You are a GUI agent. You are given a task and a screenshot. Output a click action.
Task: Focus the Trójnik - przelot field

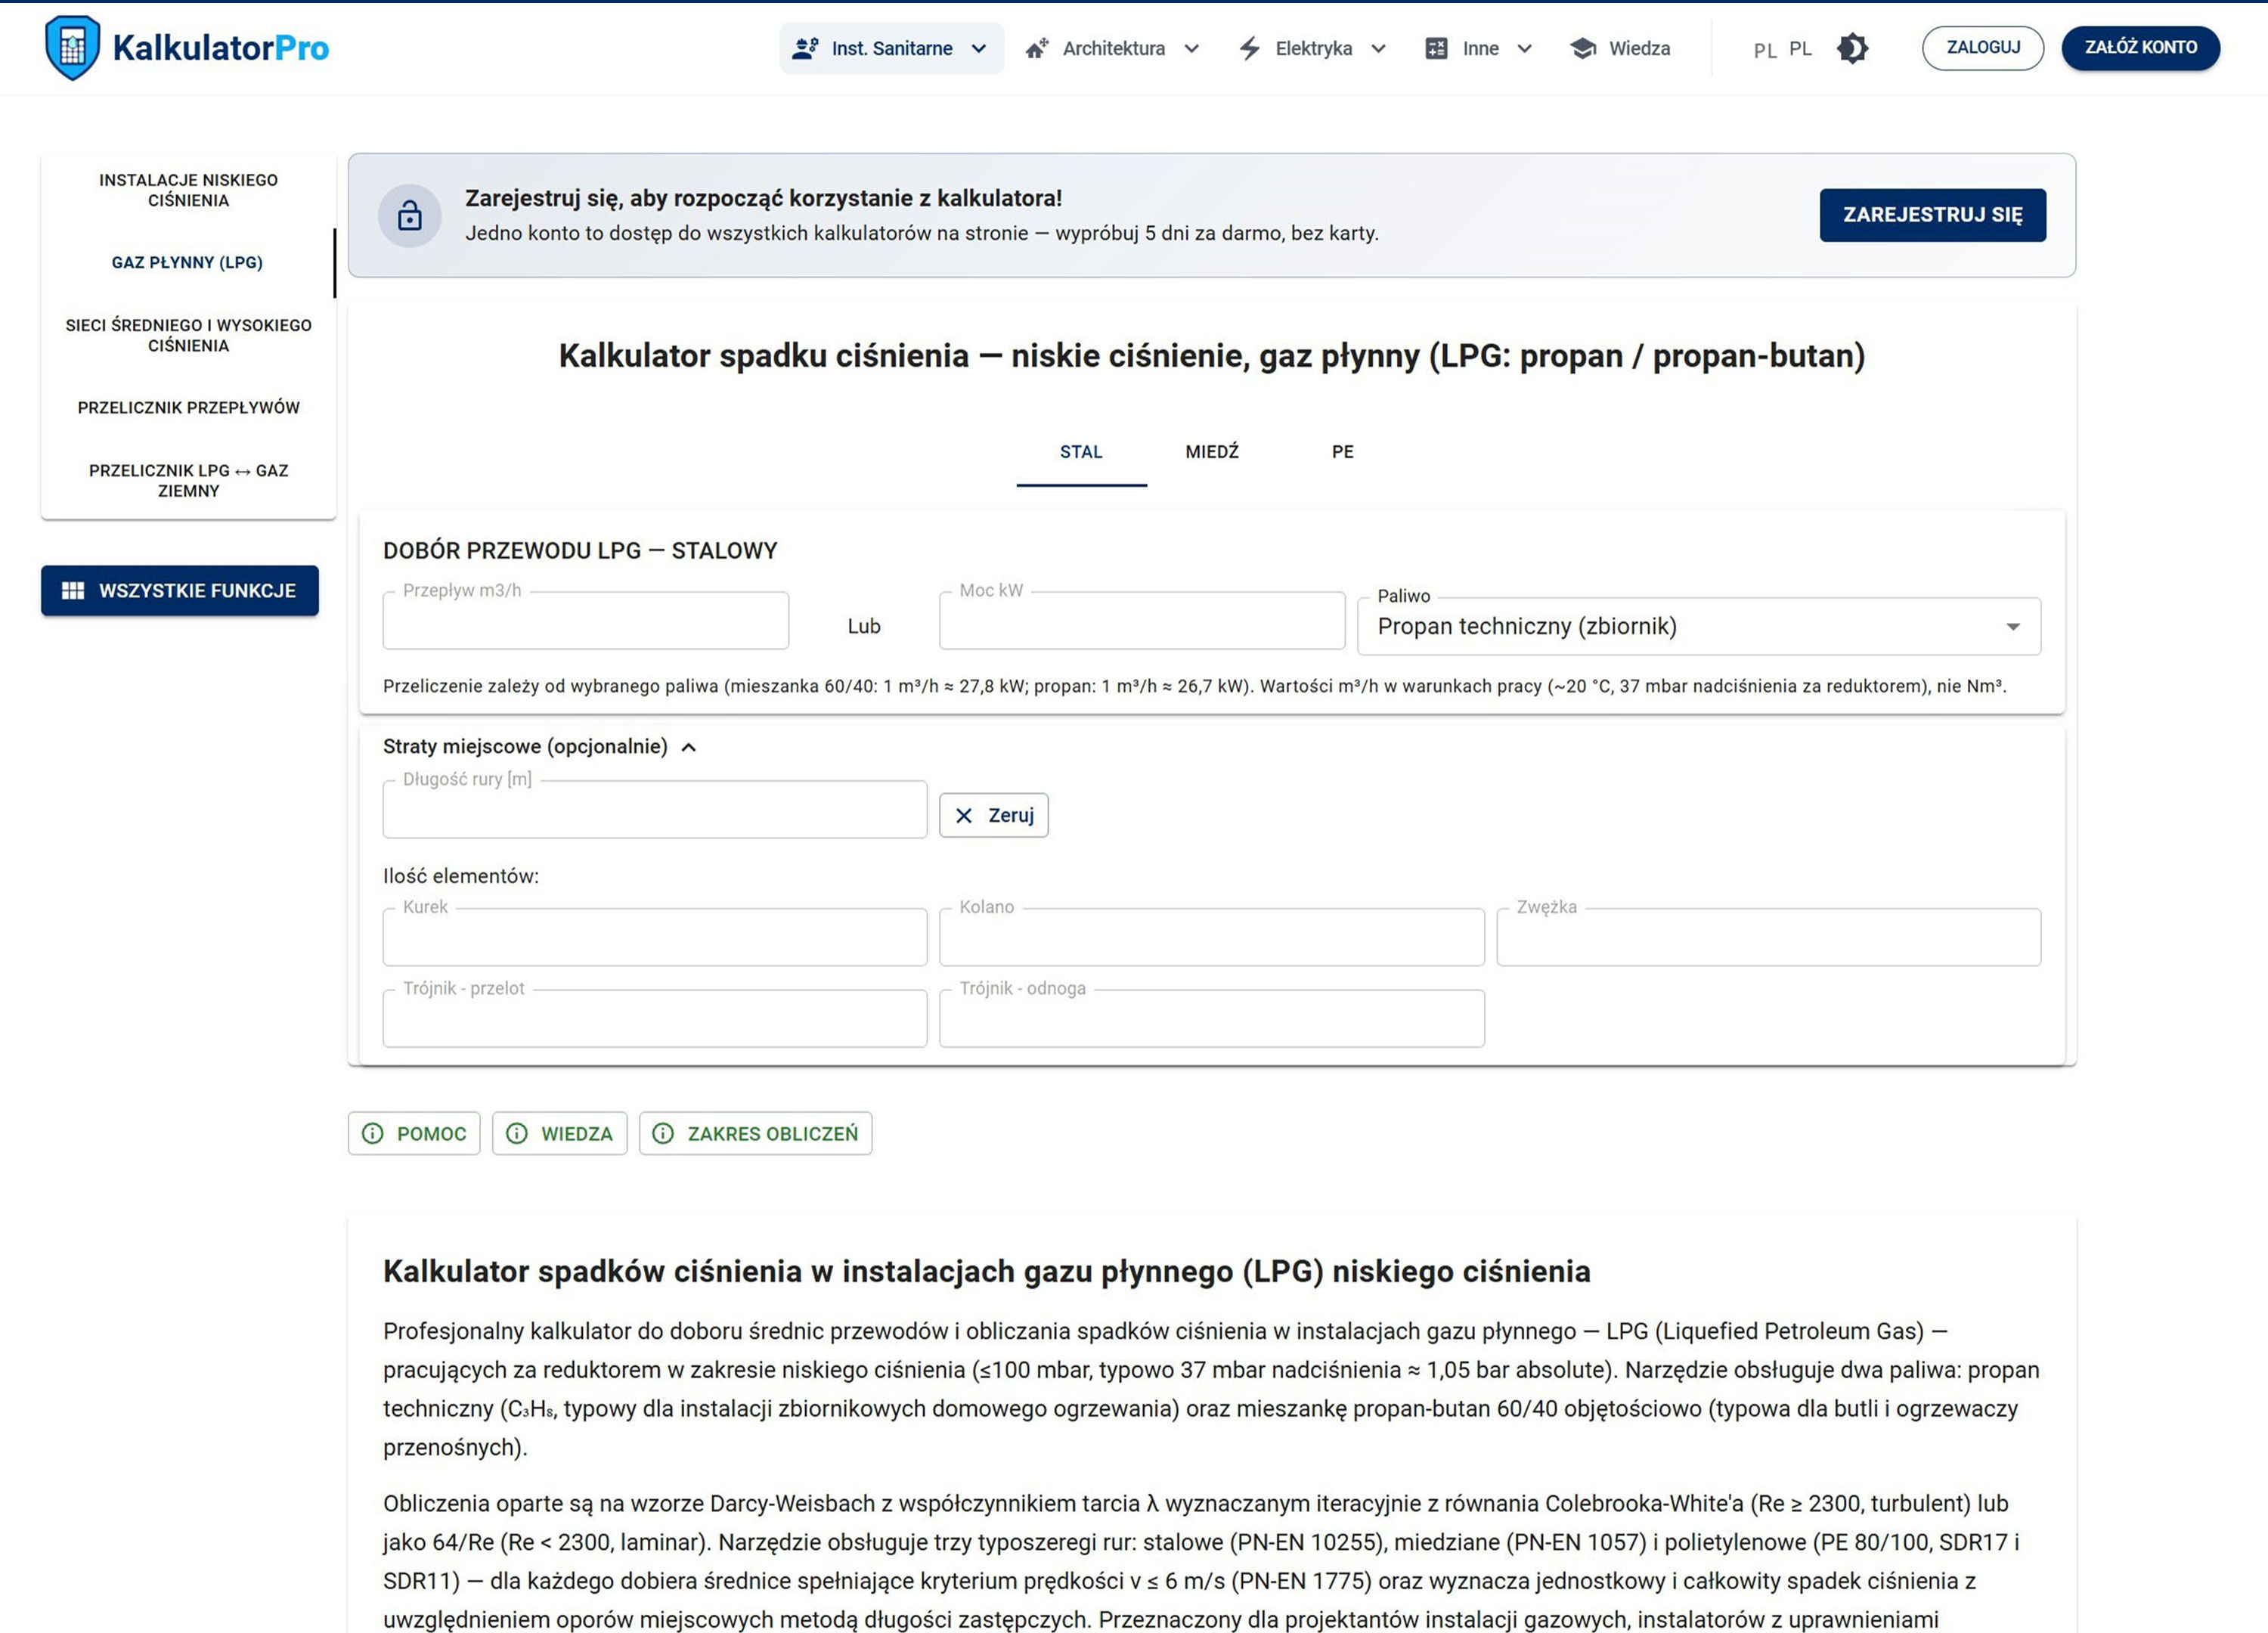point(655,1018)
